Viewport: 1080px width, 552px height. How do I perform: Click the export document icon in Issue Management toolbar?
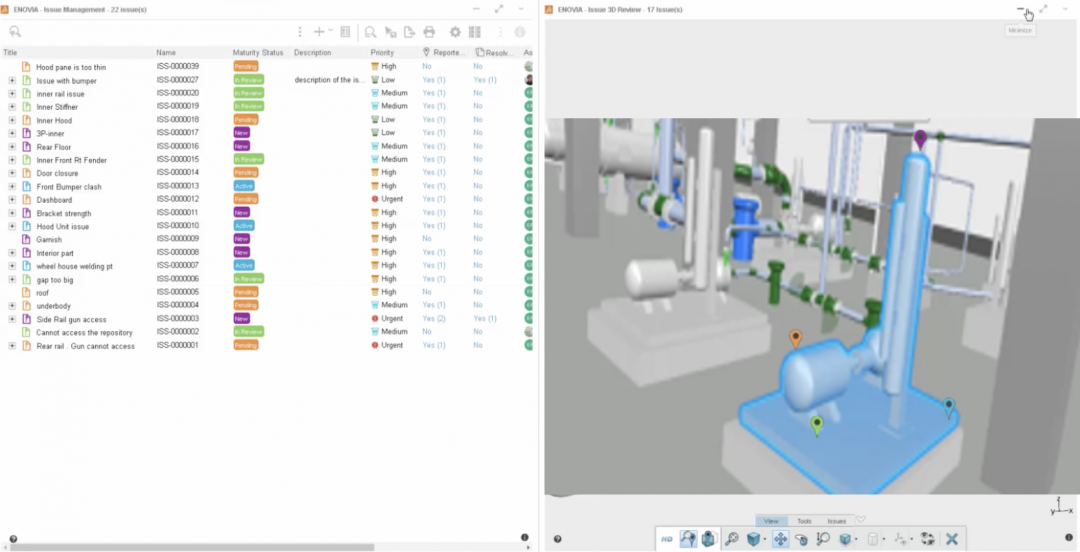point(409,32)
